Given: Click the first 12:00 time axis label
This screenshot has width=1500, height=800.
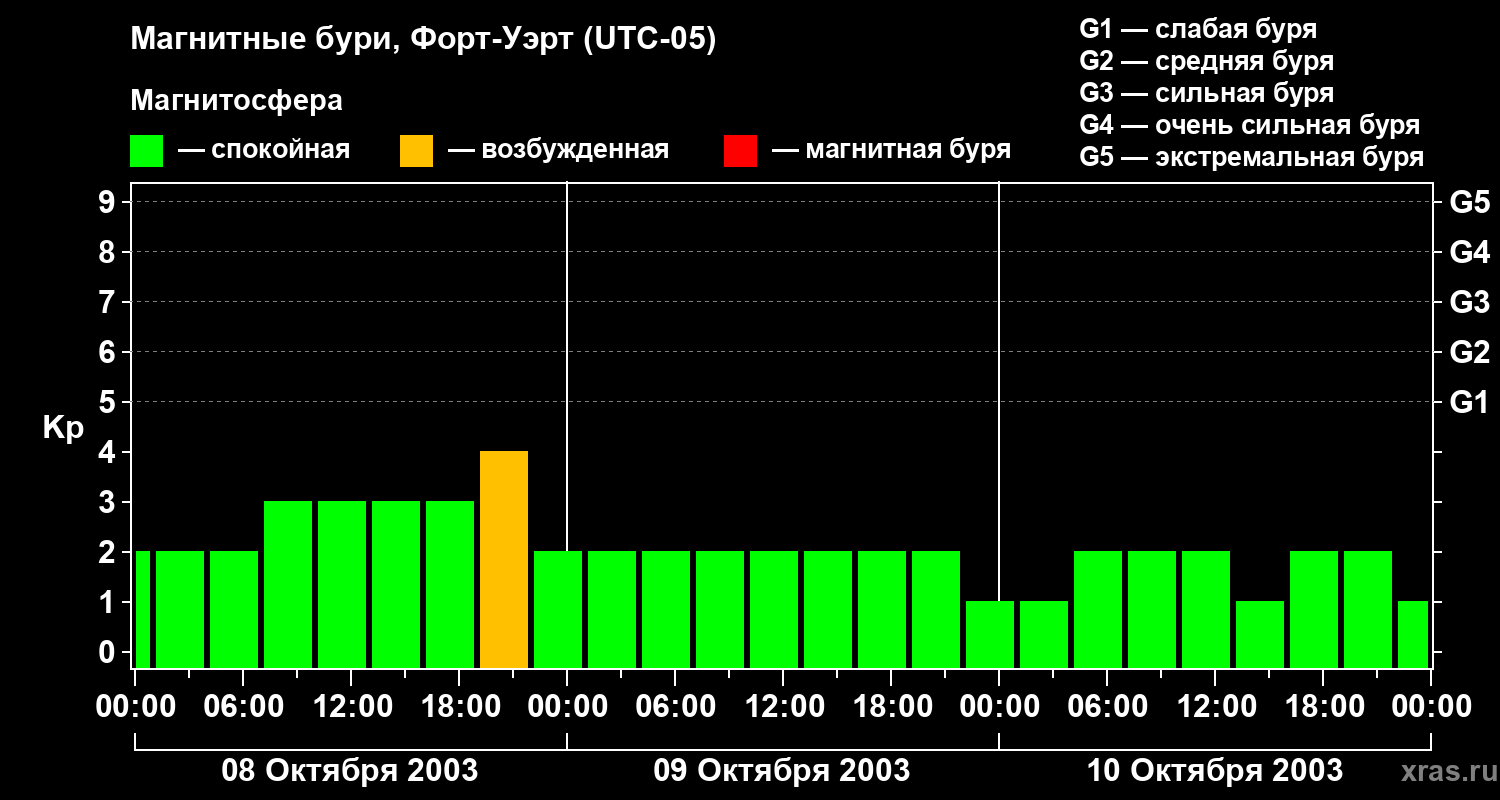Looking at the screenshot, I should coord(351,707).
